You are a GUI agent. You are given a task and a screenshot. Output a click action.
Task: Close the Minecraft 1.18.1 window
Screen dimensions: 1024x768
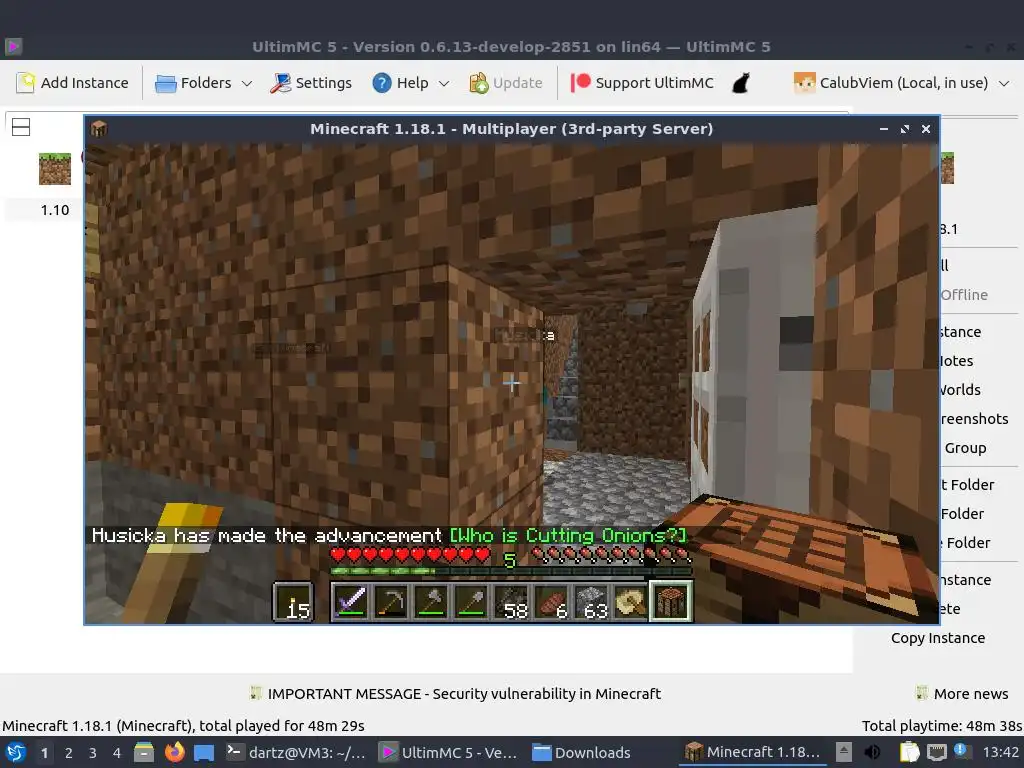click(x=925, y=129)
